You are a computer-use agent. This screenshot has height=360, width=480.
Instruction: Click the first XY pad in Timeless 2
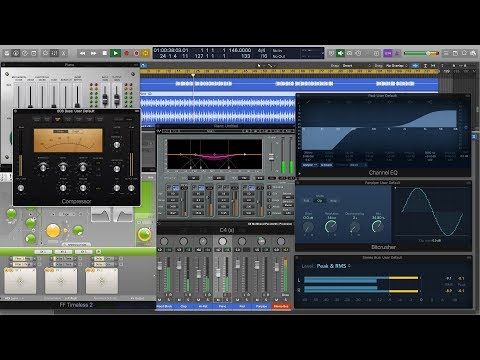[x=20, y=281]
